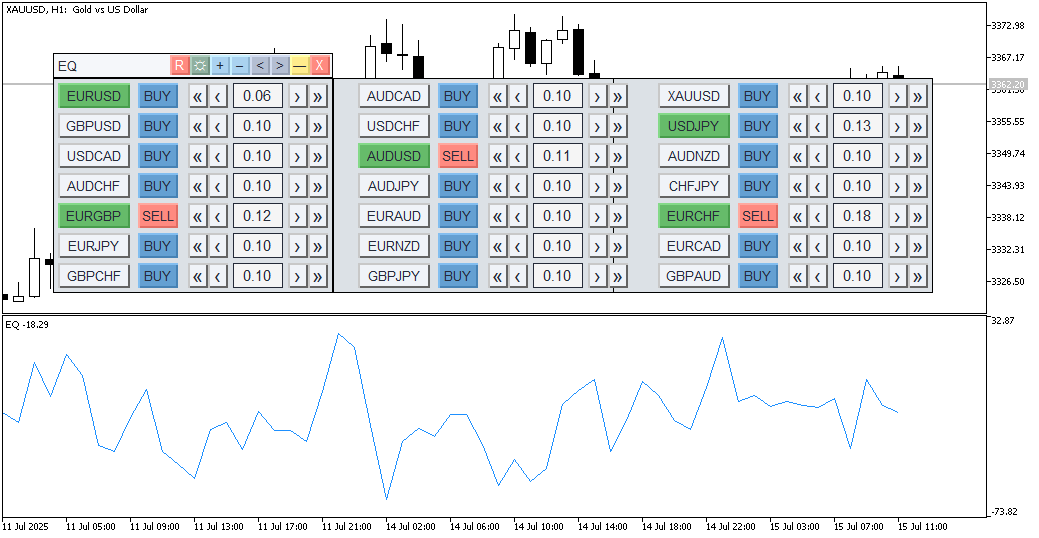Click the left angle icon in EQ header

point(260,66)
